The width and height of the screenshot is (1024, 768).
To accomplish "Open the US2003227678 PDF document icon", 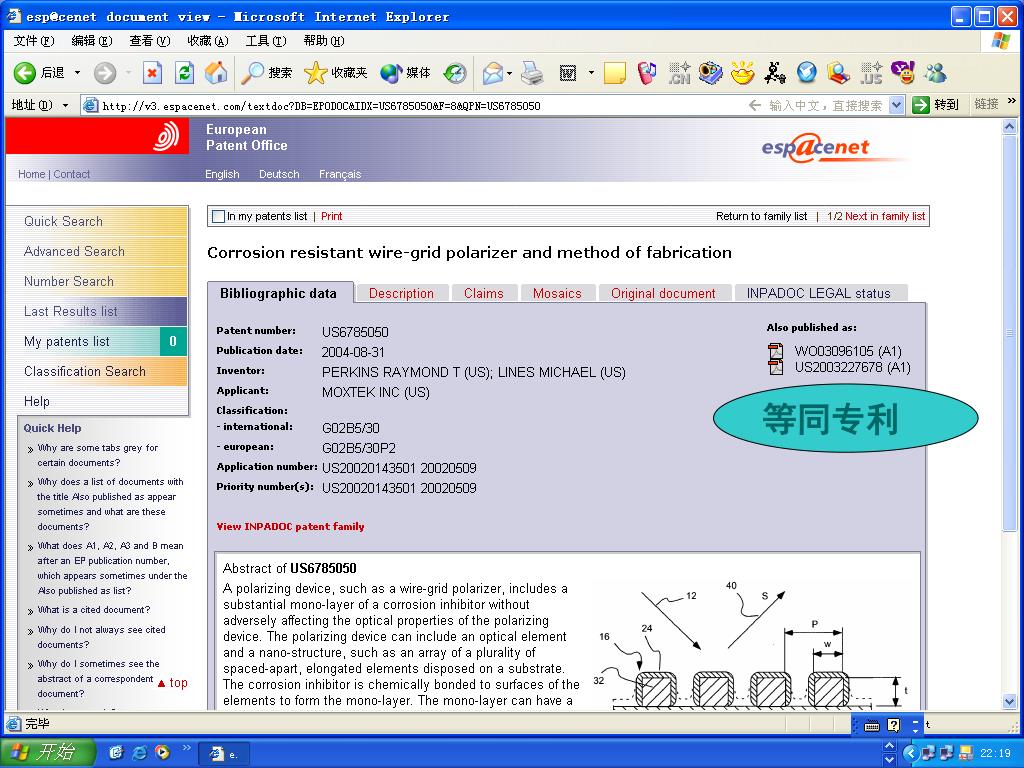I will pyautogui.click(x=775, y=367).
